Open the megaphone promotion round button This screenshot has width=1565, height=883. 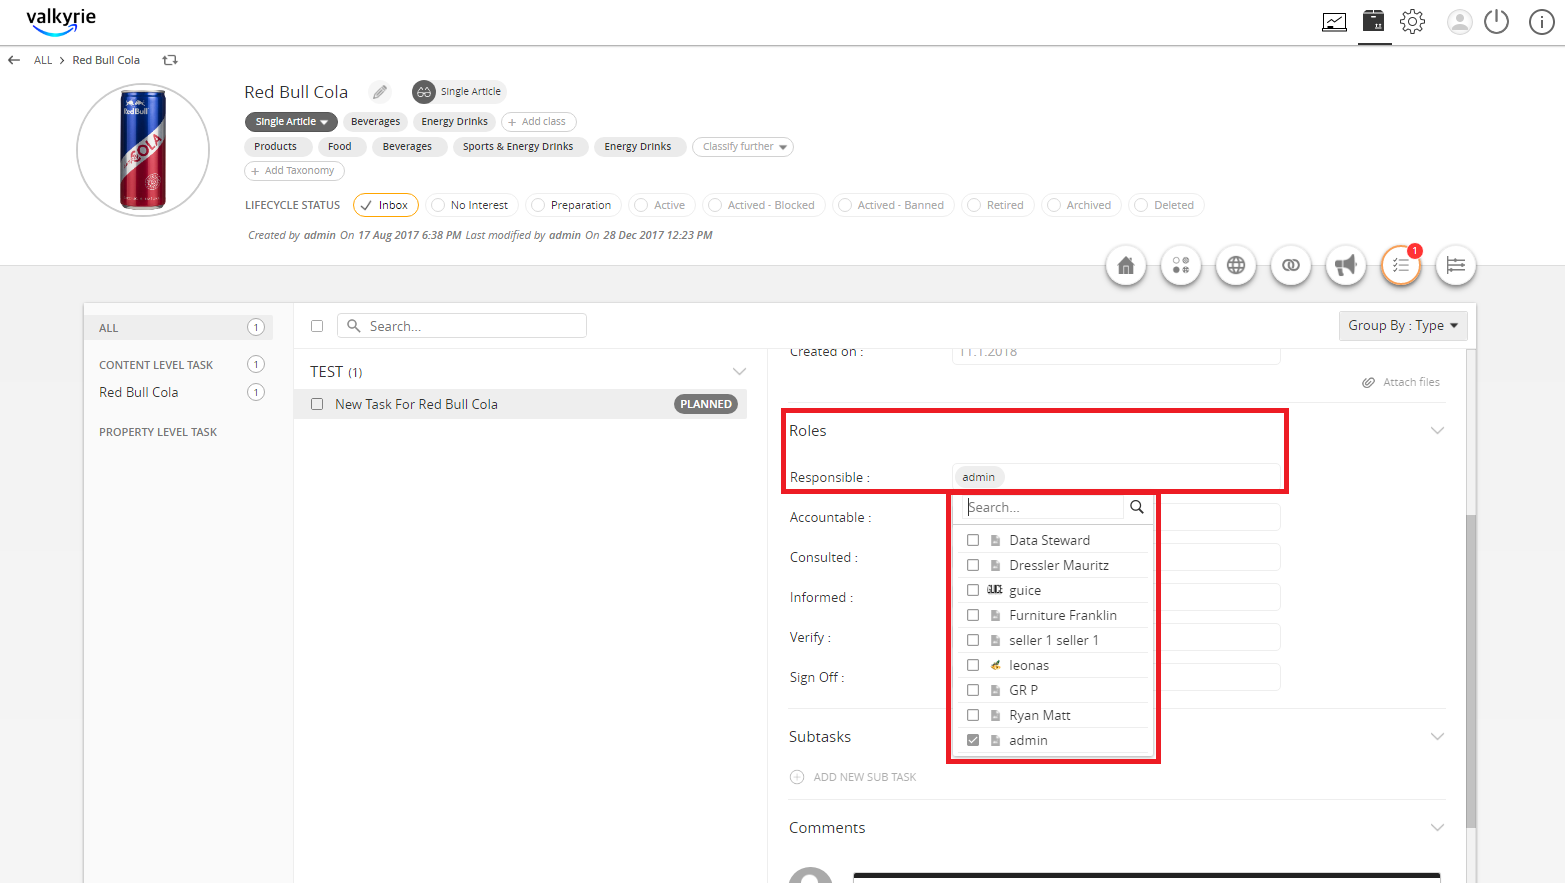pos(1346,266)
